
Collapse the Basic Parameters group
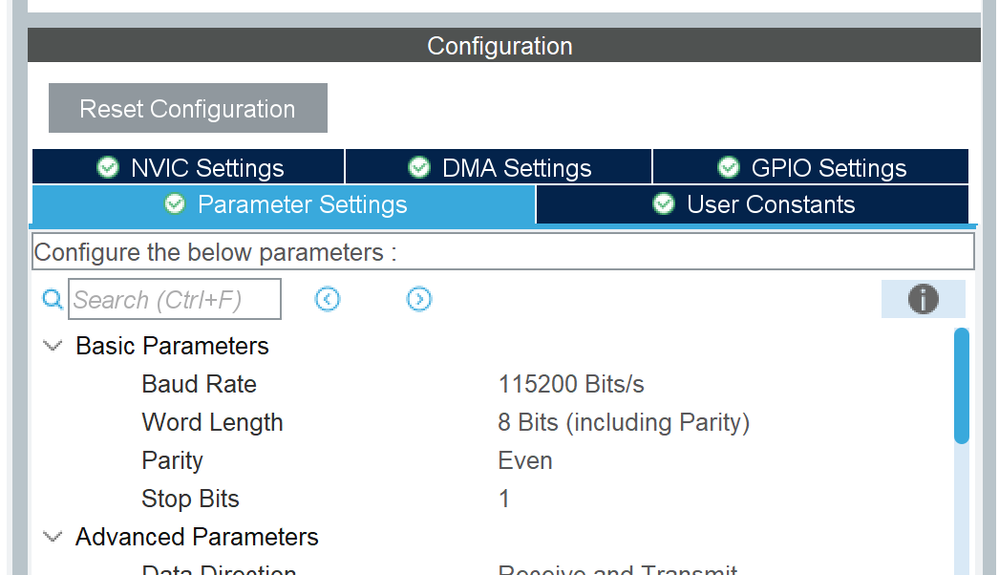pos(52,346)
